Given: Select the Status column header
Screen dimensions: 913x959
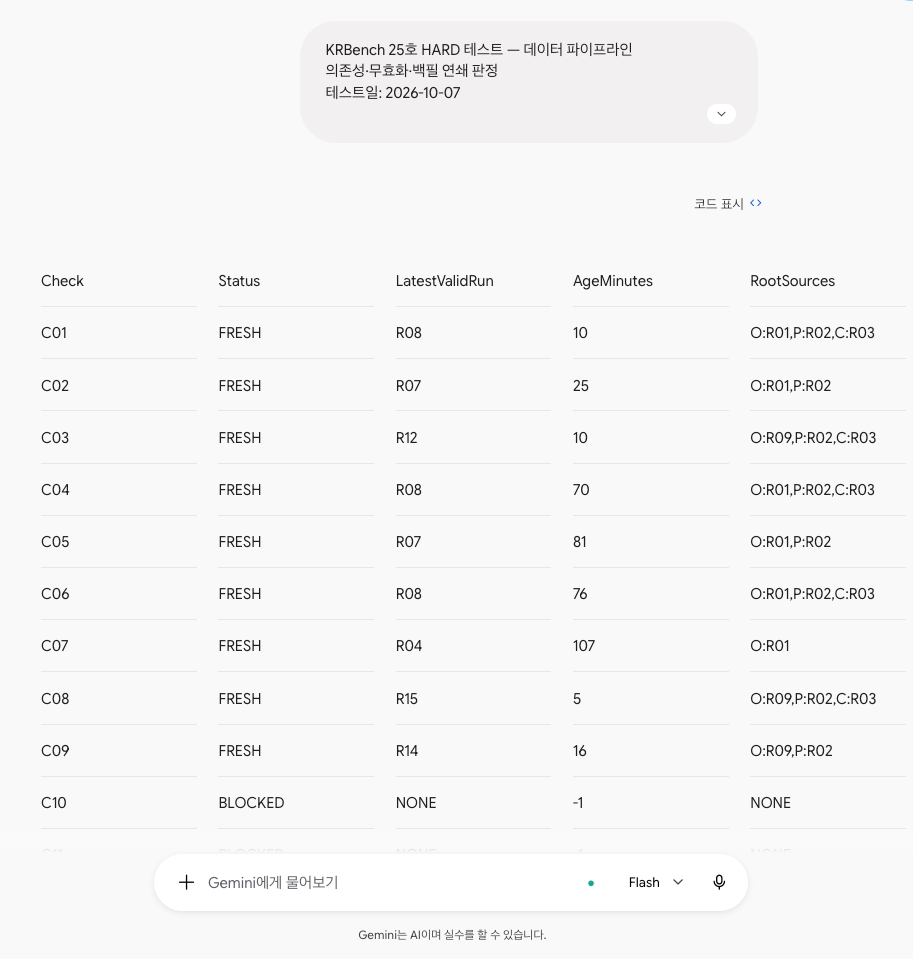Looking at the screenshot, I should click(239, 281).
